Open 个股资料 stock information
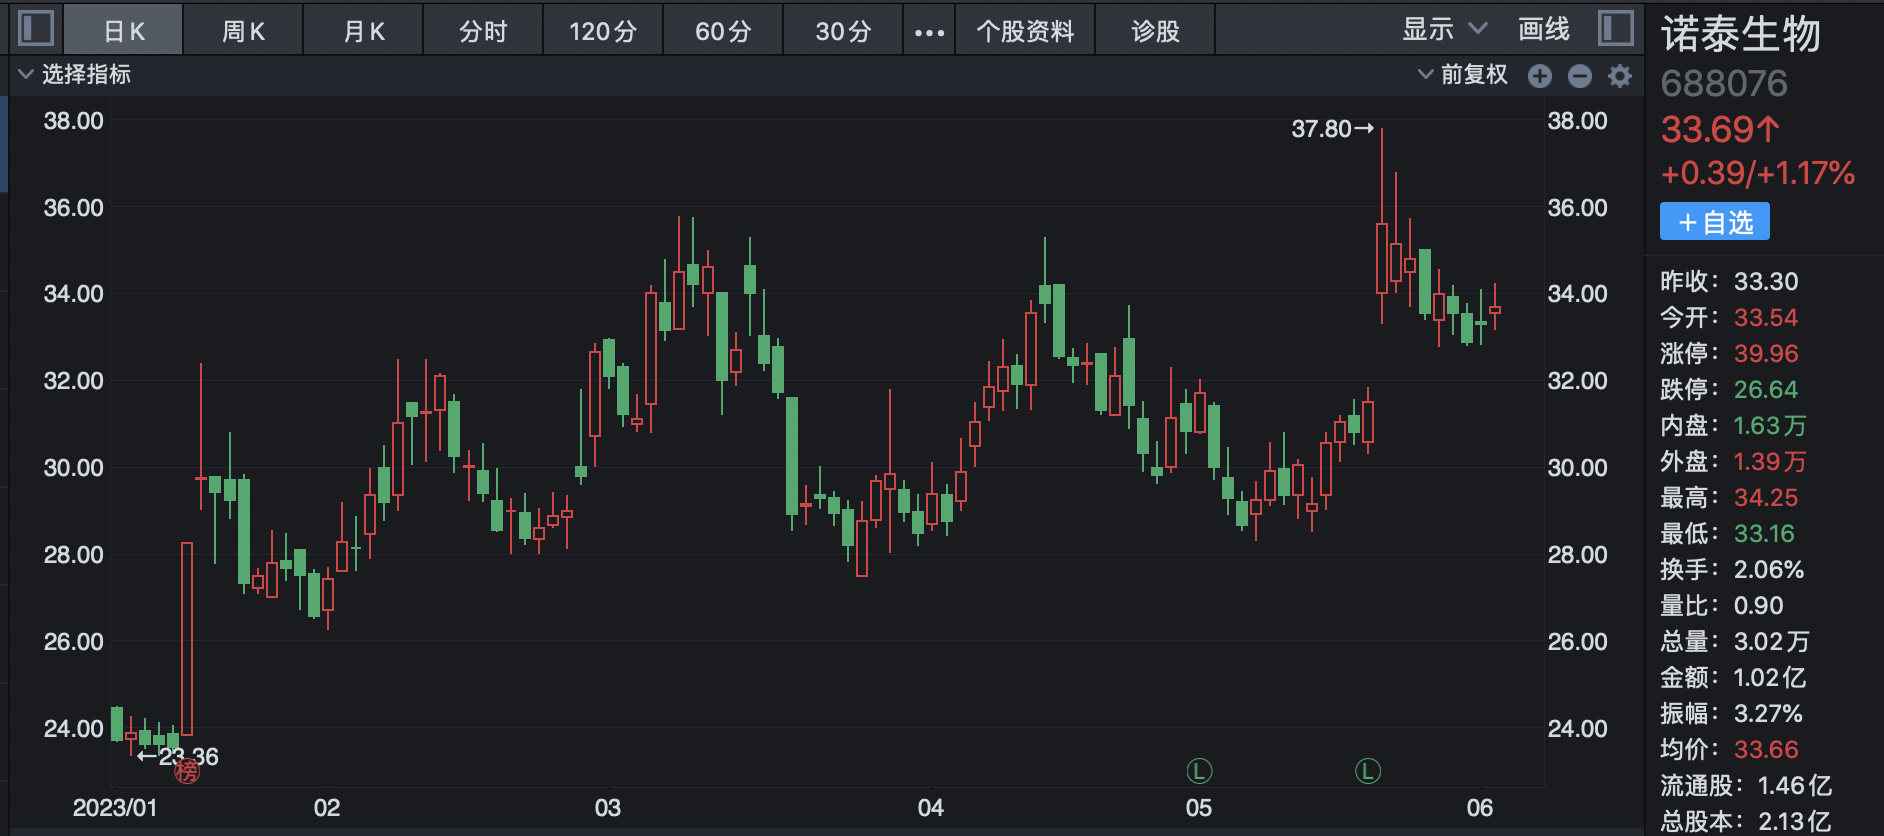The width and height of the screenshot is (1884, 836). [x=1025, y=31]
